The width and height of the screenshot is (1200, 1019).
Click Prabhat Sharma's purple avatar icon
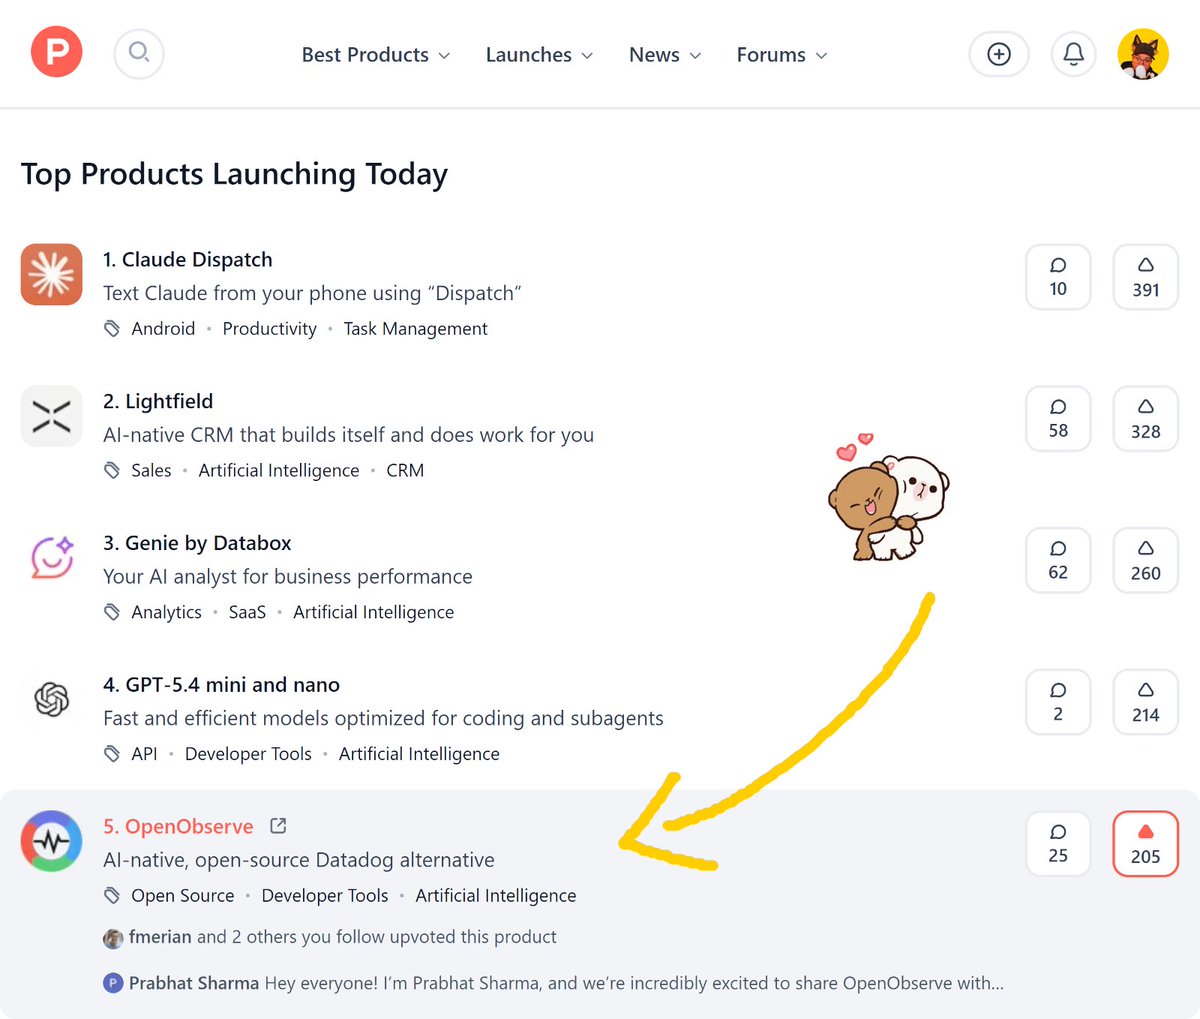113,984
